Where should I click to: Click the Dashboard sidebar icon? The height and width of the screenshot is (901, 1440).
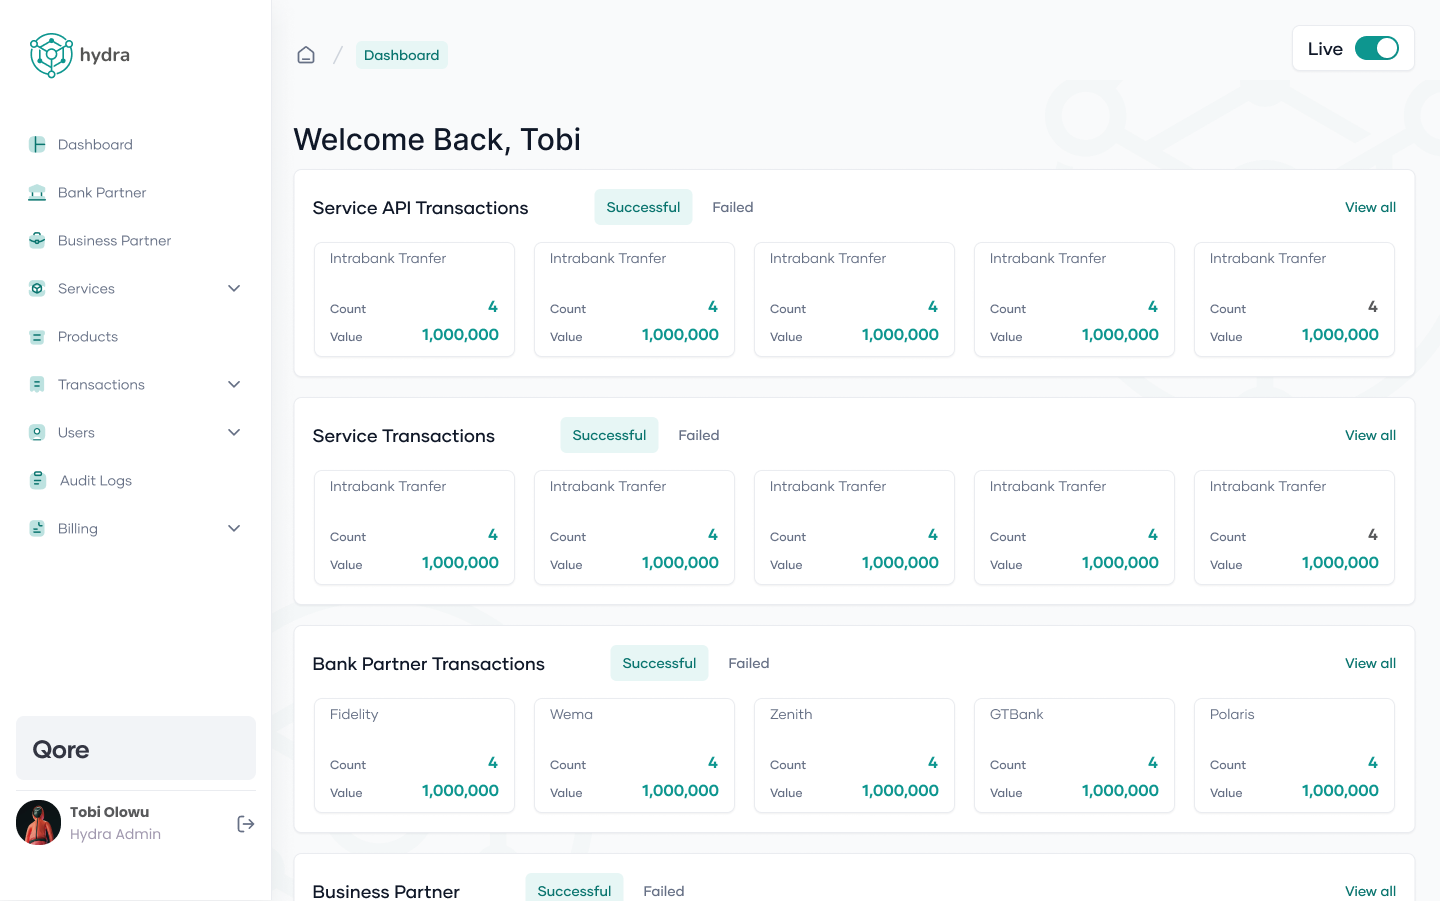[x=37, y=144]
